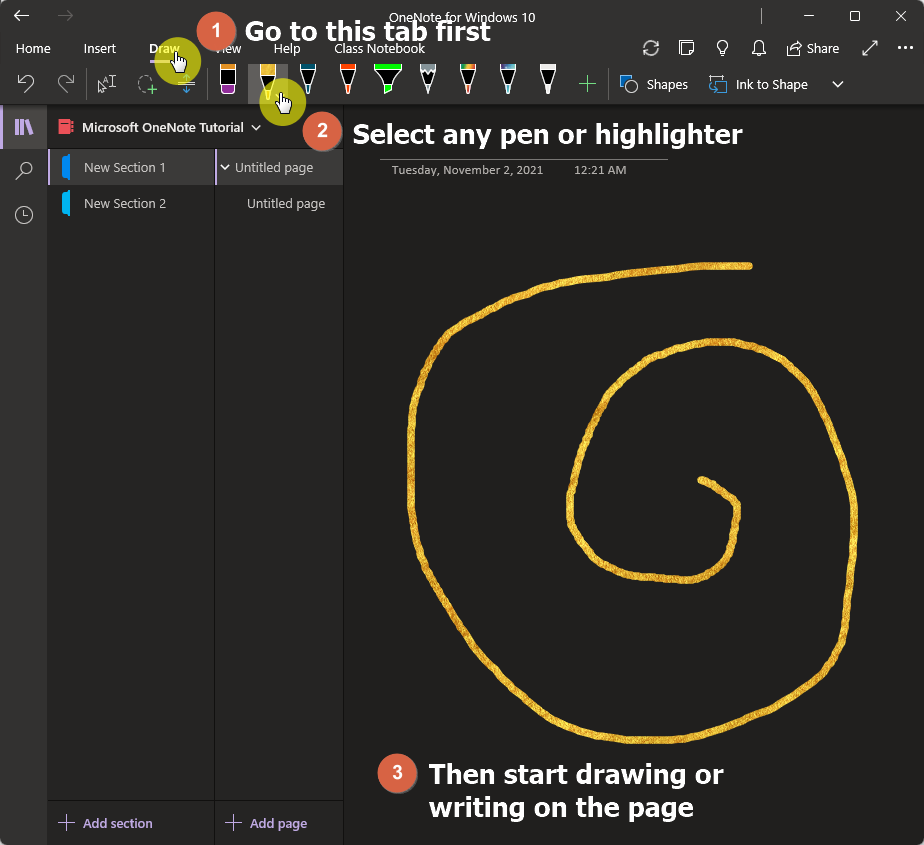Image resolution: width=924 pixels, height=845 pixels.
Task: Choose the Select Objects or Type Text tool
Action: click(x=107, y=84)
